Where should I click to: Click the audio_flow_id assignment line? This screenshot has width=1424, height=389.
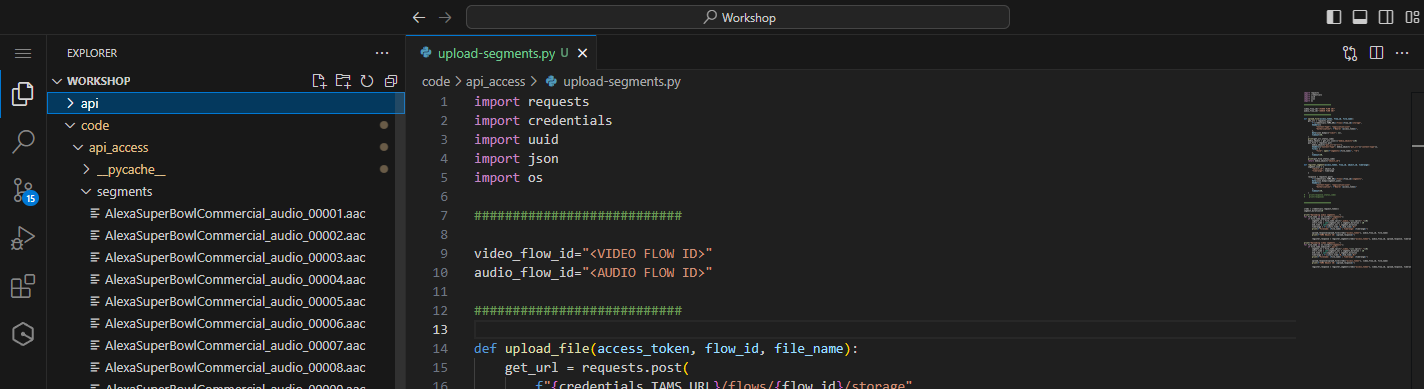coord(593,272)
